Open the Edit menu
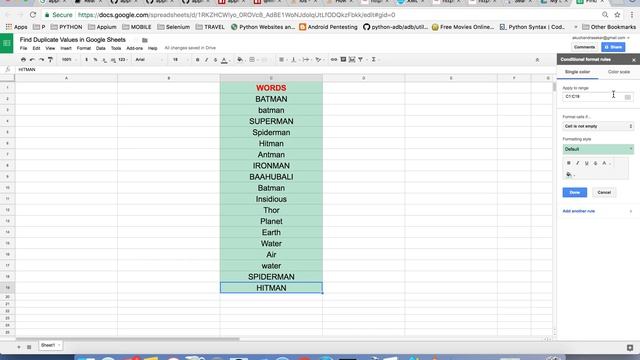 (x=36, y=48)
